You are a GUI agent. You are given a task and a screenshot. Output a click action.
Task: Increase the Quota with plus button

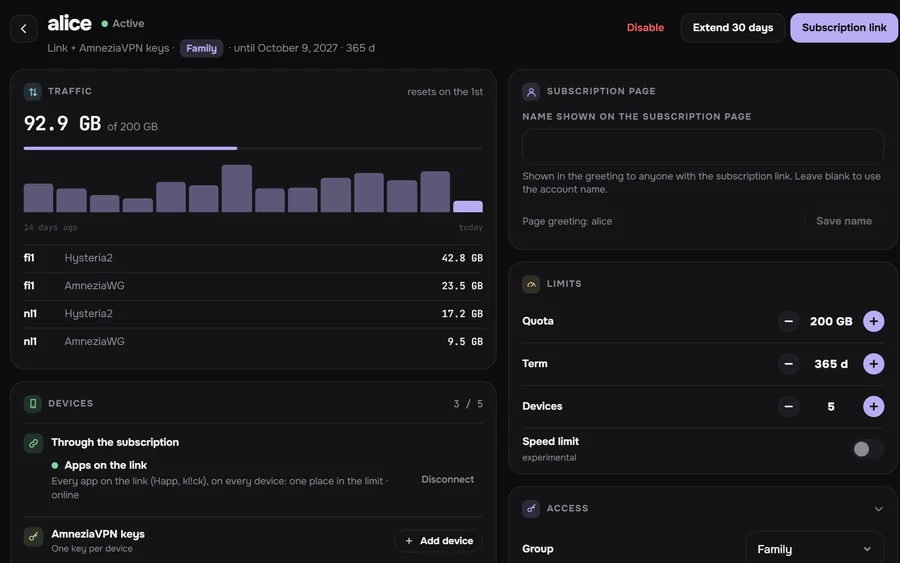874,321
